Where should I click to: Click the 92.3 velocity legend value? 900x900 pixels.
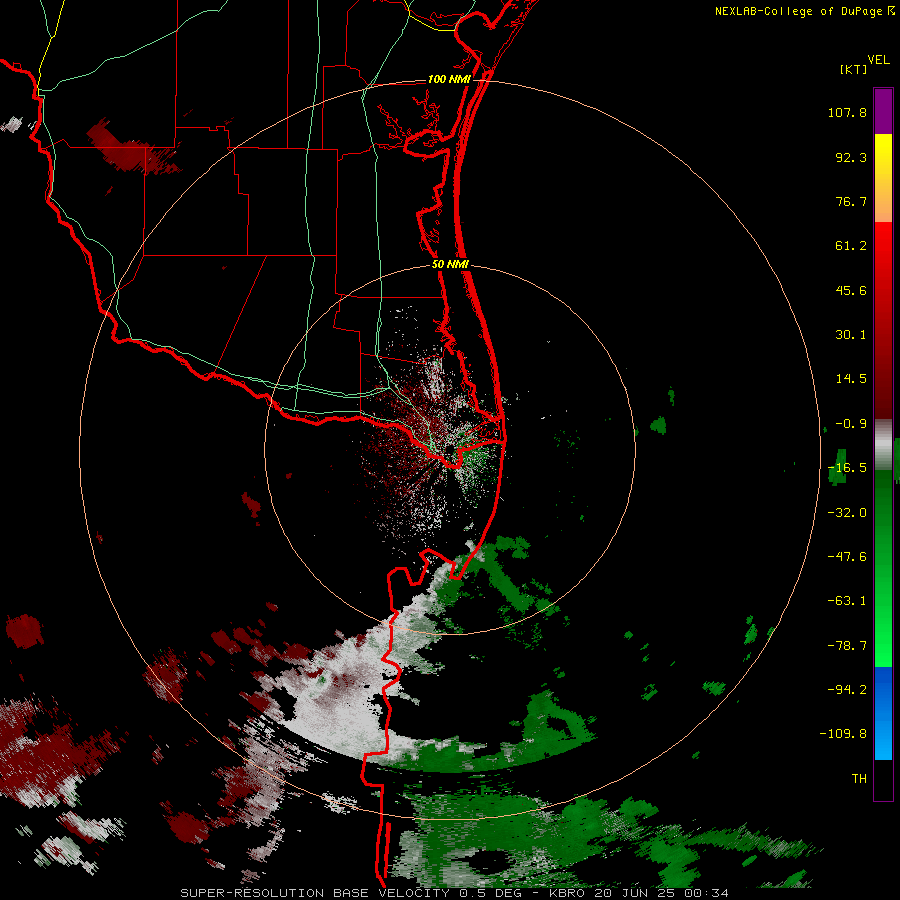(x=851, y=157)
